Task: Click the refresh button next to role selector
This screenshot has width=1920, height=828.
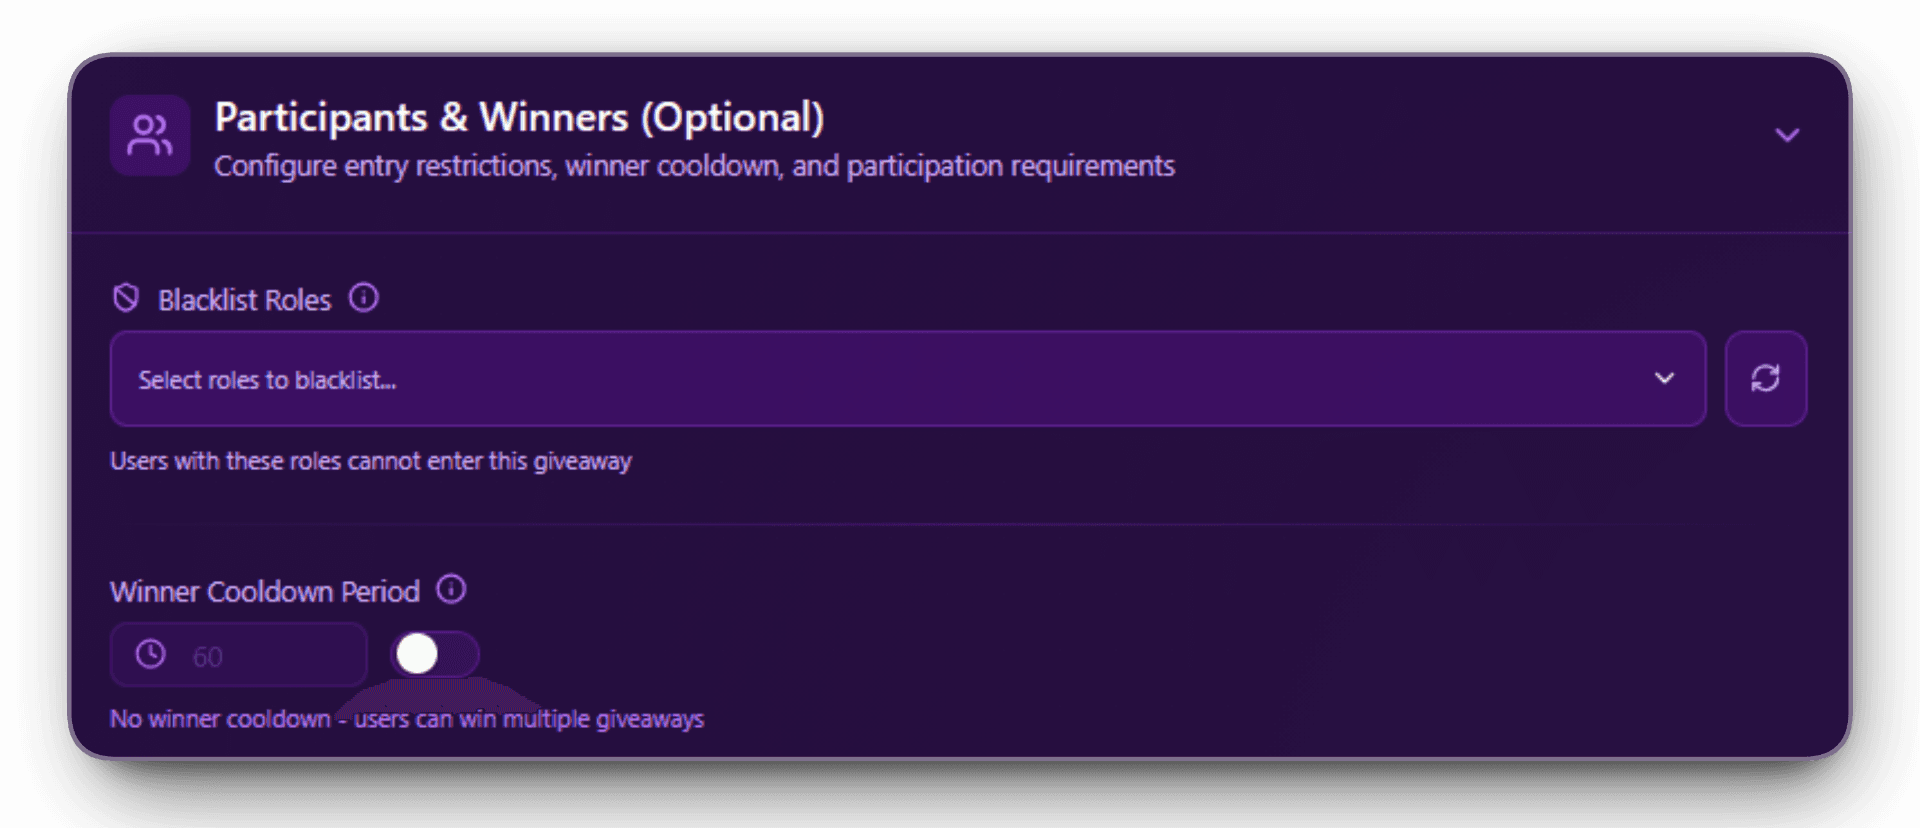Action: (1765, 378)
